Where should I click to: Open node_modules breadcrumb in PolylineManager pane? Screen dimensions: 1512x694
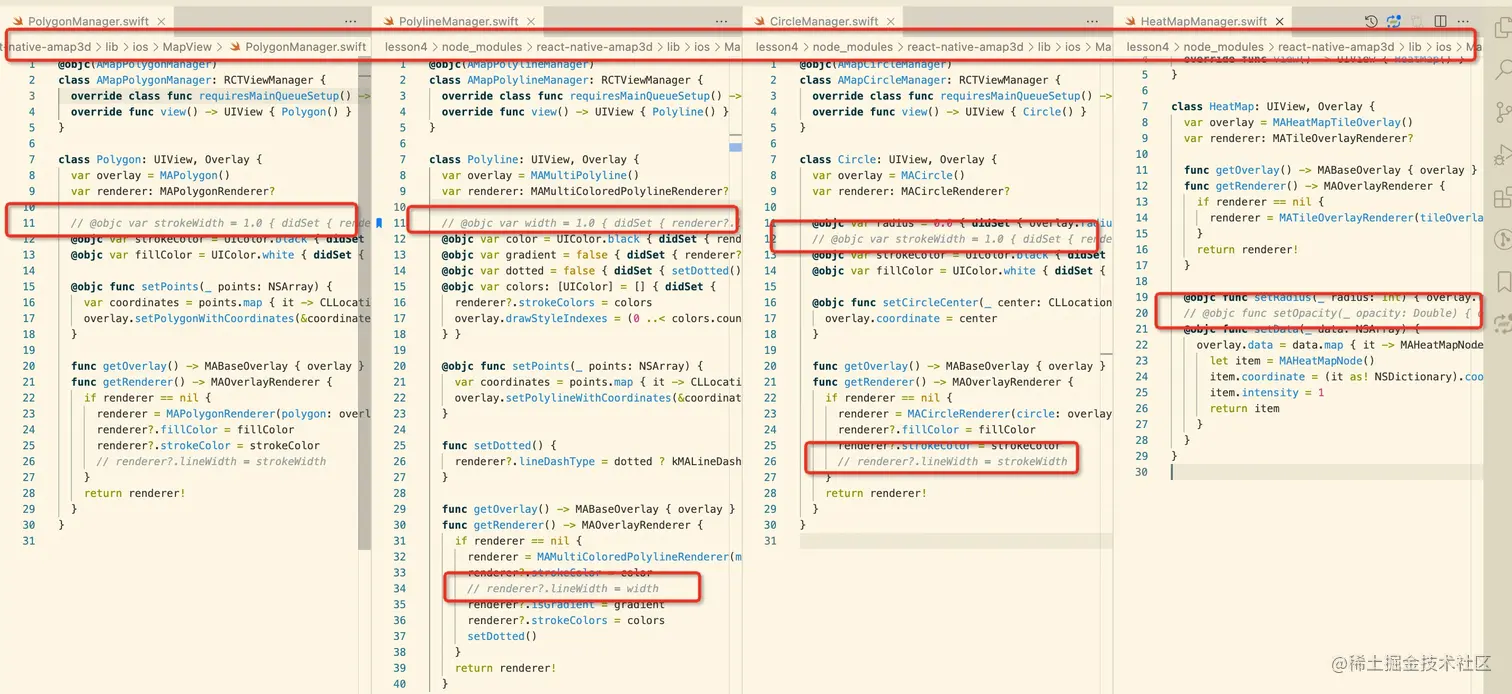(482, 47)
